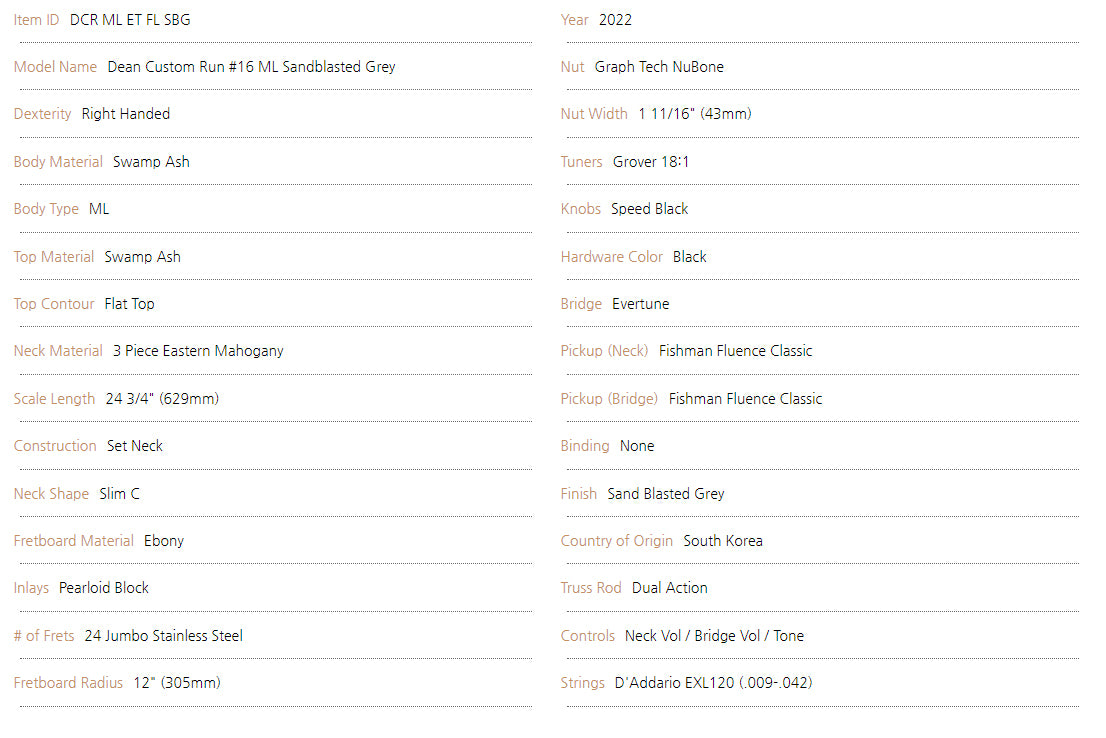Screen dimensions: 1106x738
Task: Click the Country of Origin value South Korea
Action: [723, 541]
